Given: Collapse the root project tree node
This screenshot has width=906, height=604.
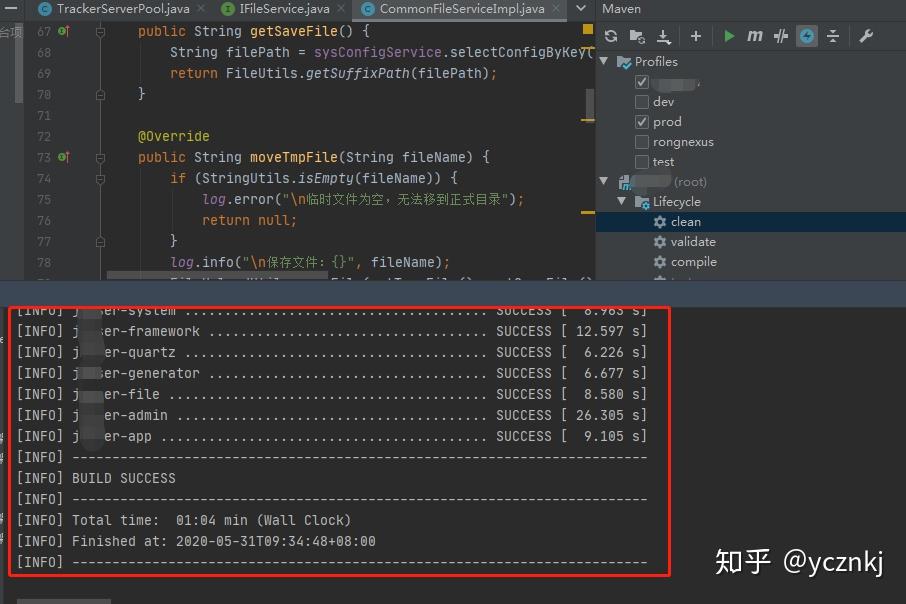Looking at the screenshot, I should pos(604,181).
